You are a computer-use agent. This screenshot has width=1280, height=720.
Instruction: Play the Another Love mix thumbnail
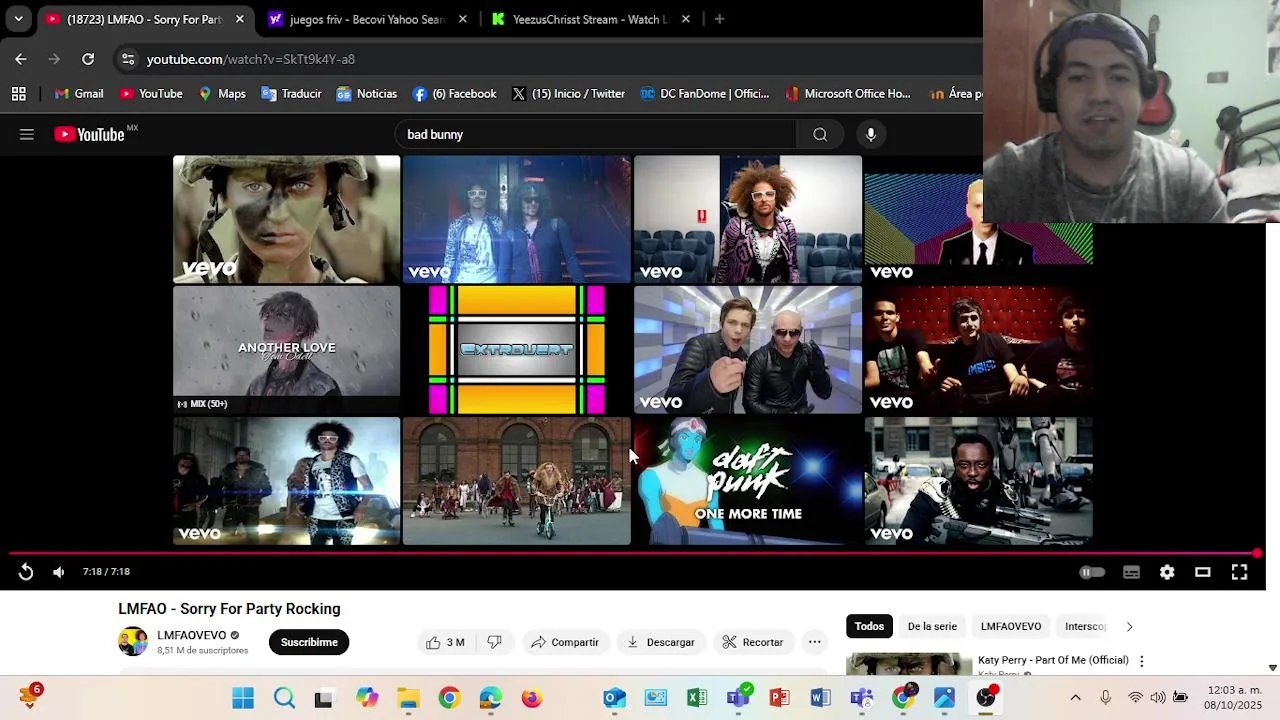286,349
